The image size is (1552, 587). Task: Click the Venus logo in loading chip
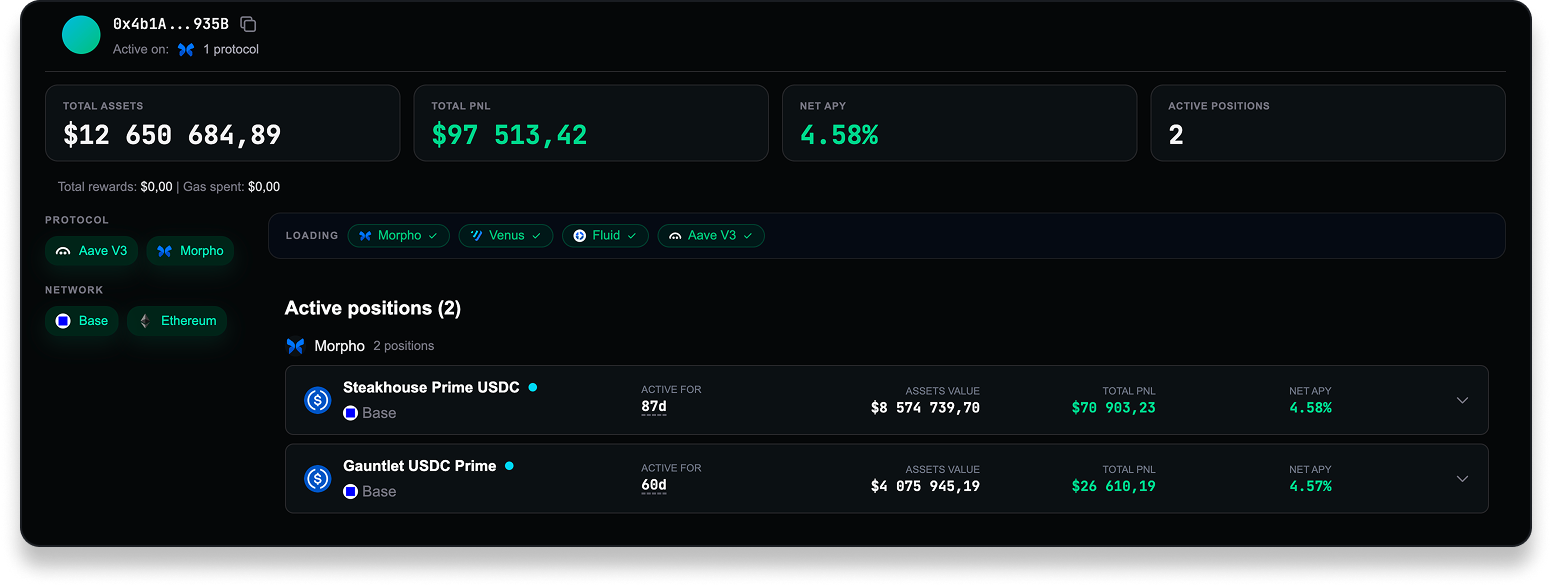pyautogui.click(x=476, y=236)
